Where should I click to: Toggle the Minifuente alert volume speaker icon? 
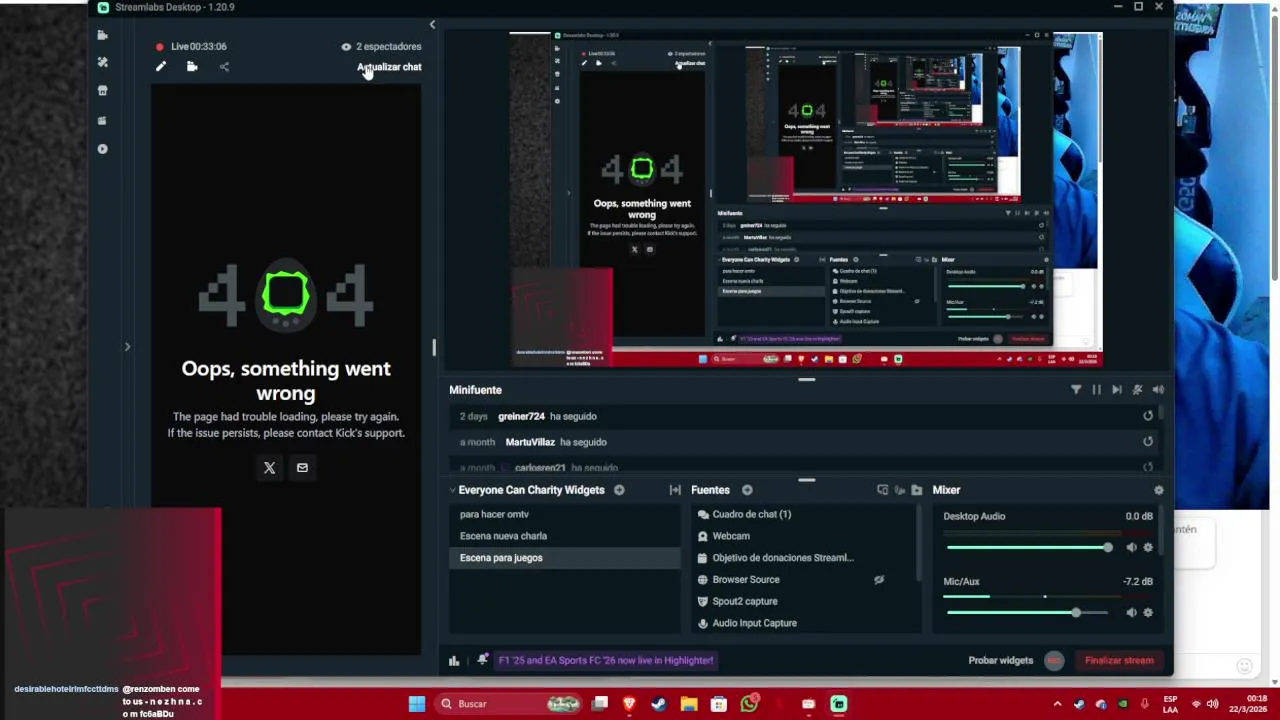click(x=1158, y=390)
